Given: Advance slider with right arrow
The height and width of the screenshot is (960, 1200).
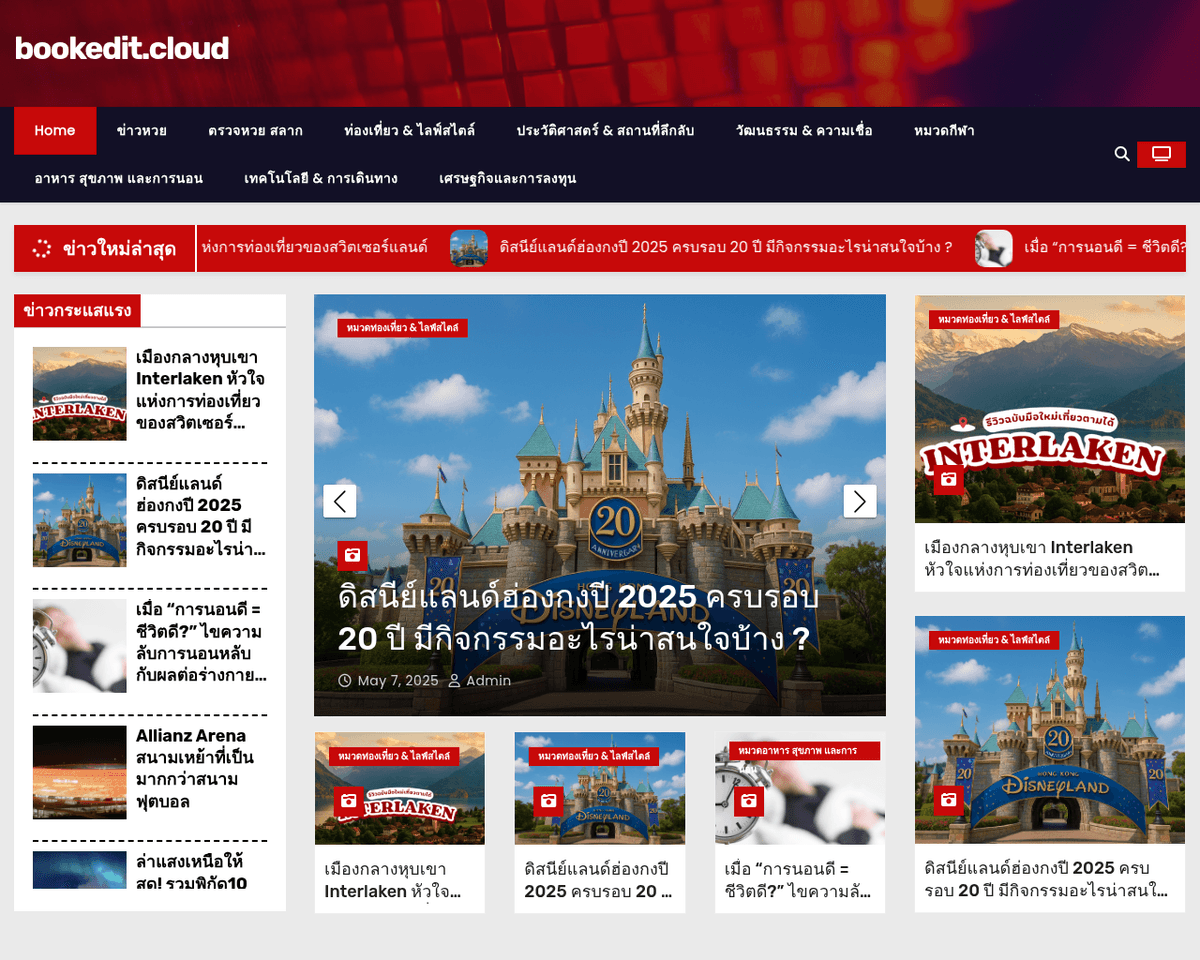Looking at the screenshot, I should [860, 501].
